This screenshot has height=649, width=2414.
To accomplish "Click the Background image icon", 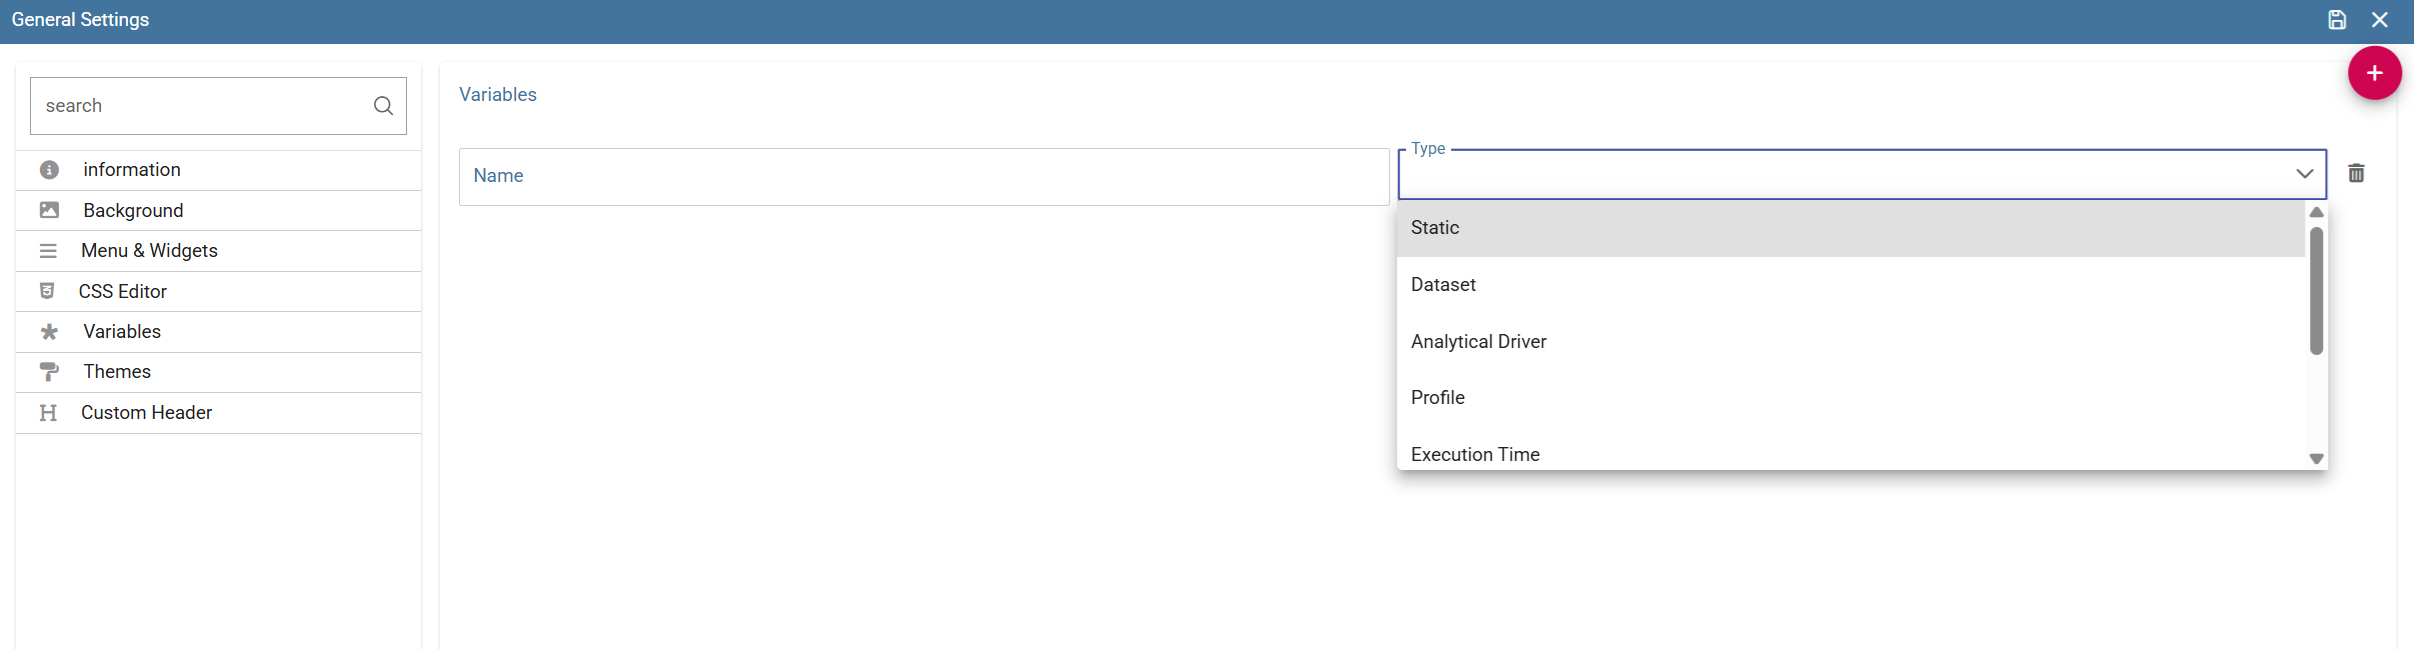I will 49,210.
